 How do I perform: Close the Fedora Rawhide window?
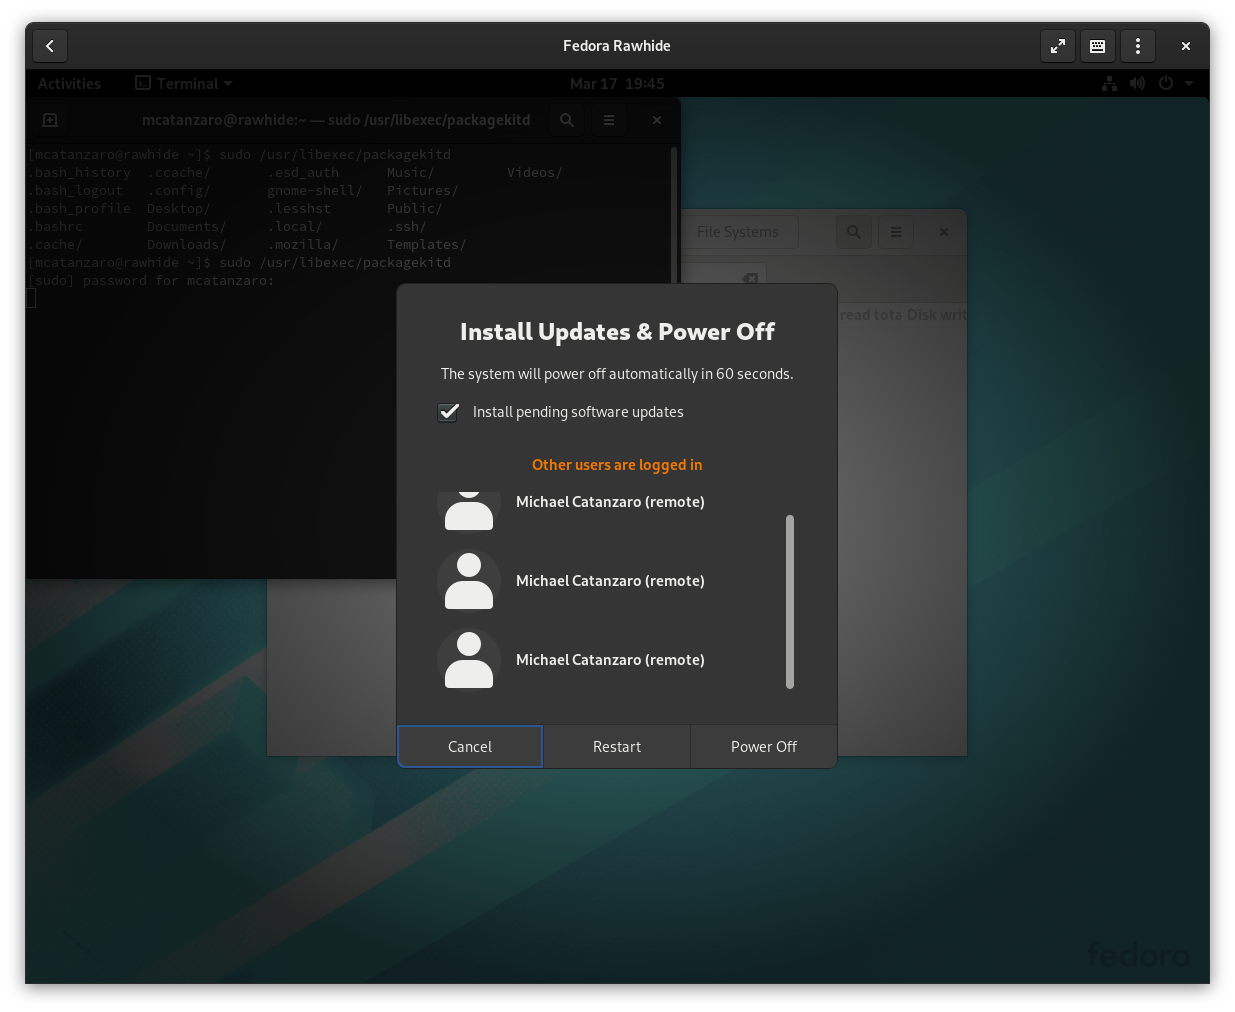[1186, 46]
